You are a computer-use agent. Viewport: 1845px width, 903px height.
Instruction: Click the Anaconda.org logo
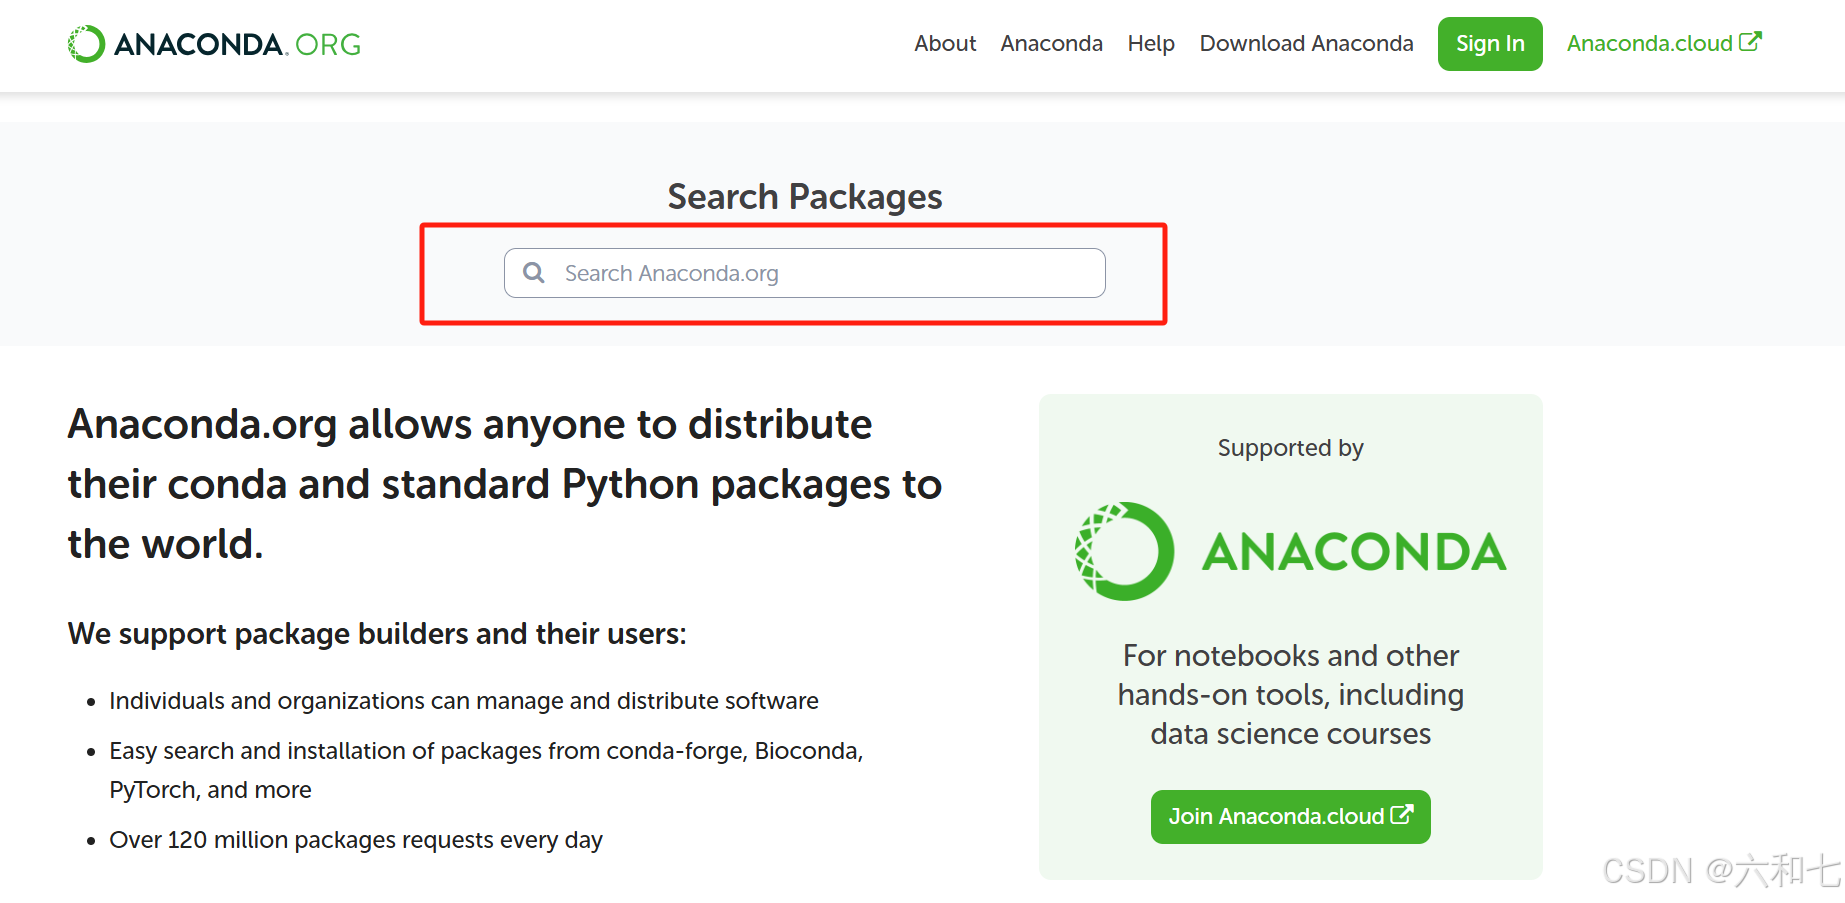coord(214,44)
